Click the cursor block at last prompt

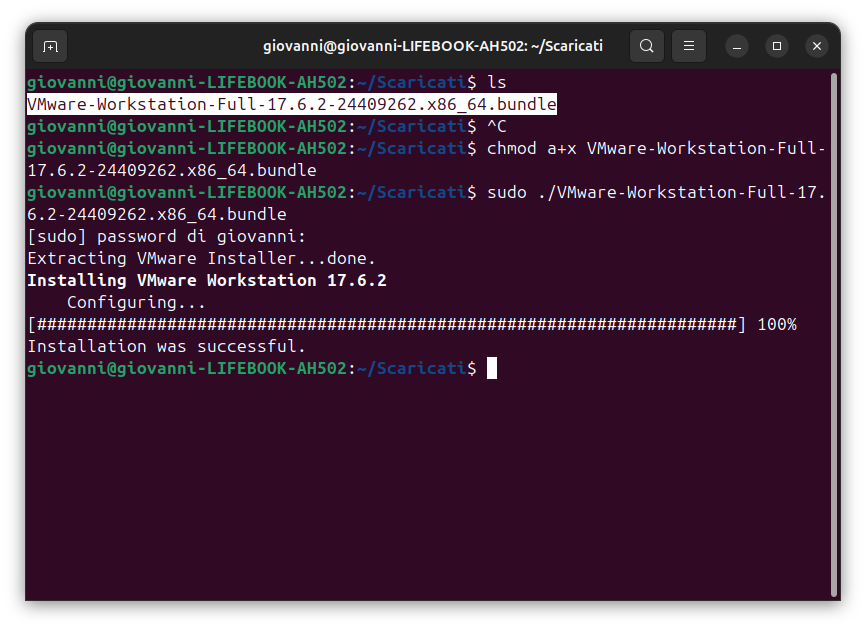click(x=492, y=368)
